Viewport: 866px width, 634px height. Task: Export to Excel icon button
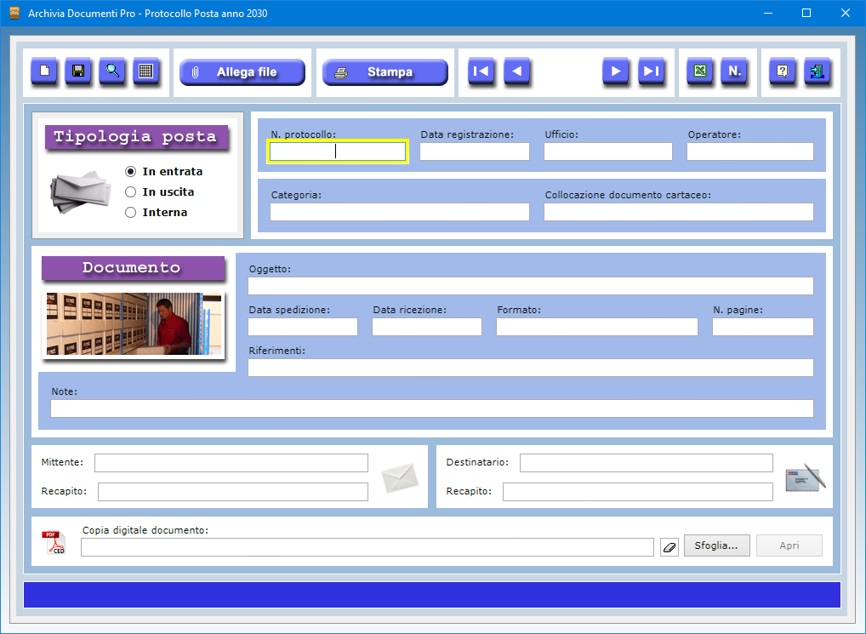point(700,71)
